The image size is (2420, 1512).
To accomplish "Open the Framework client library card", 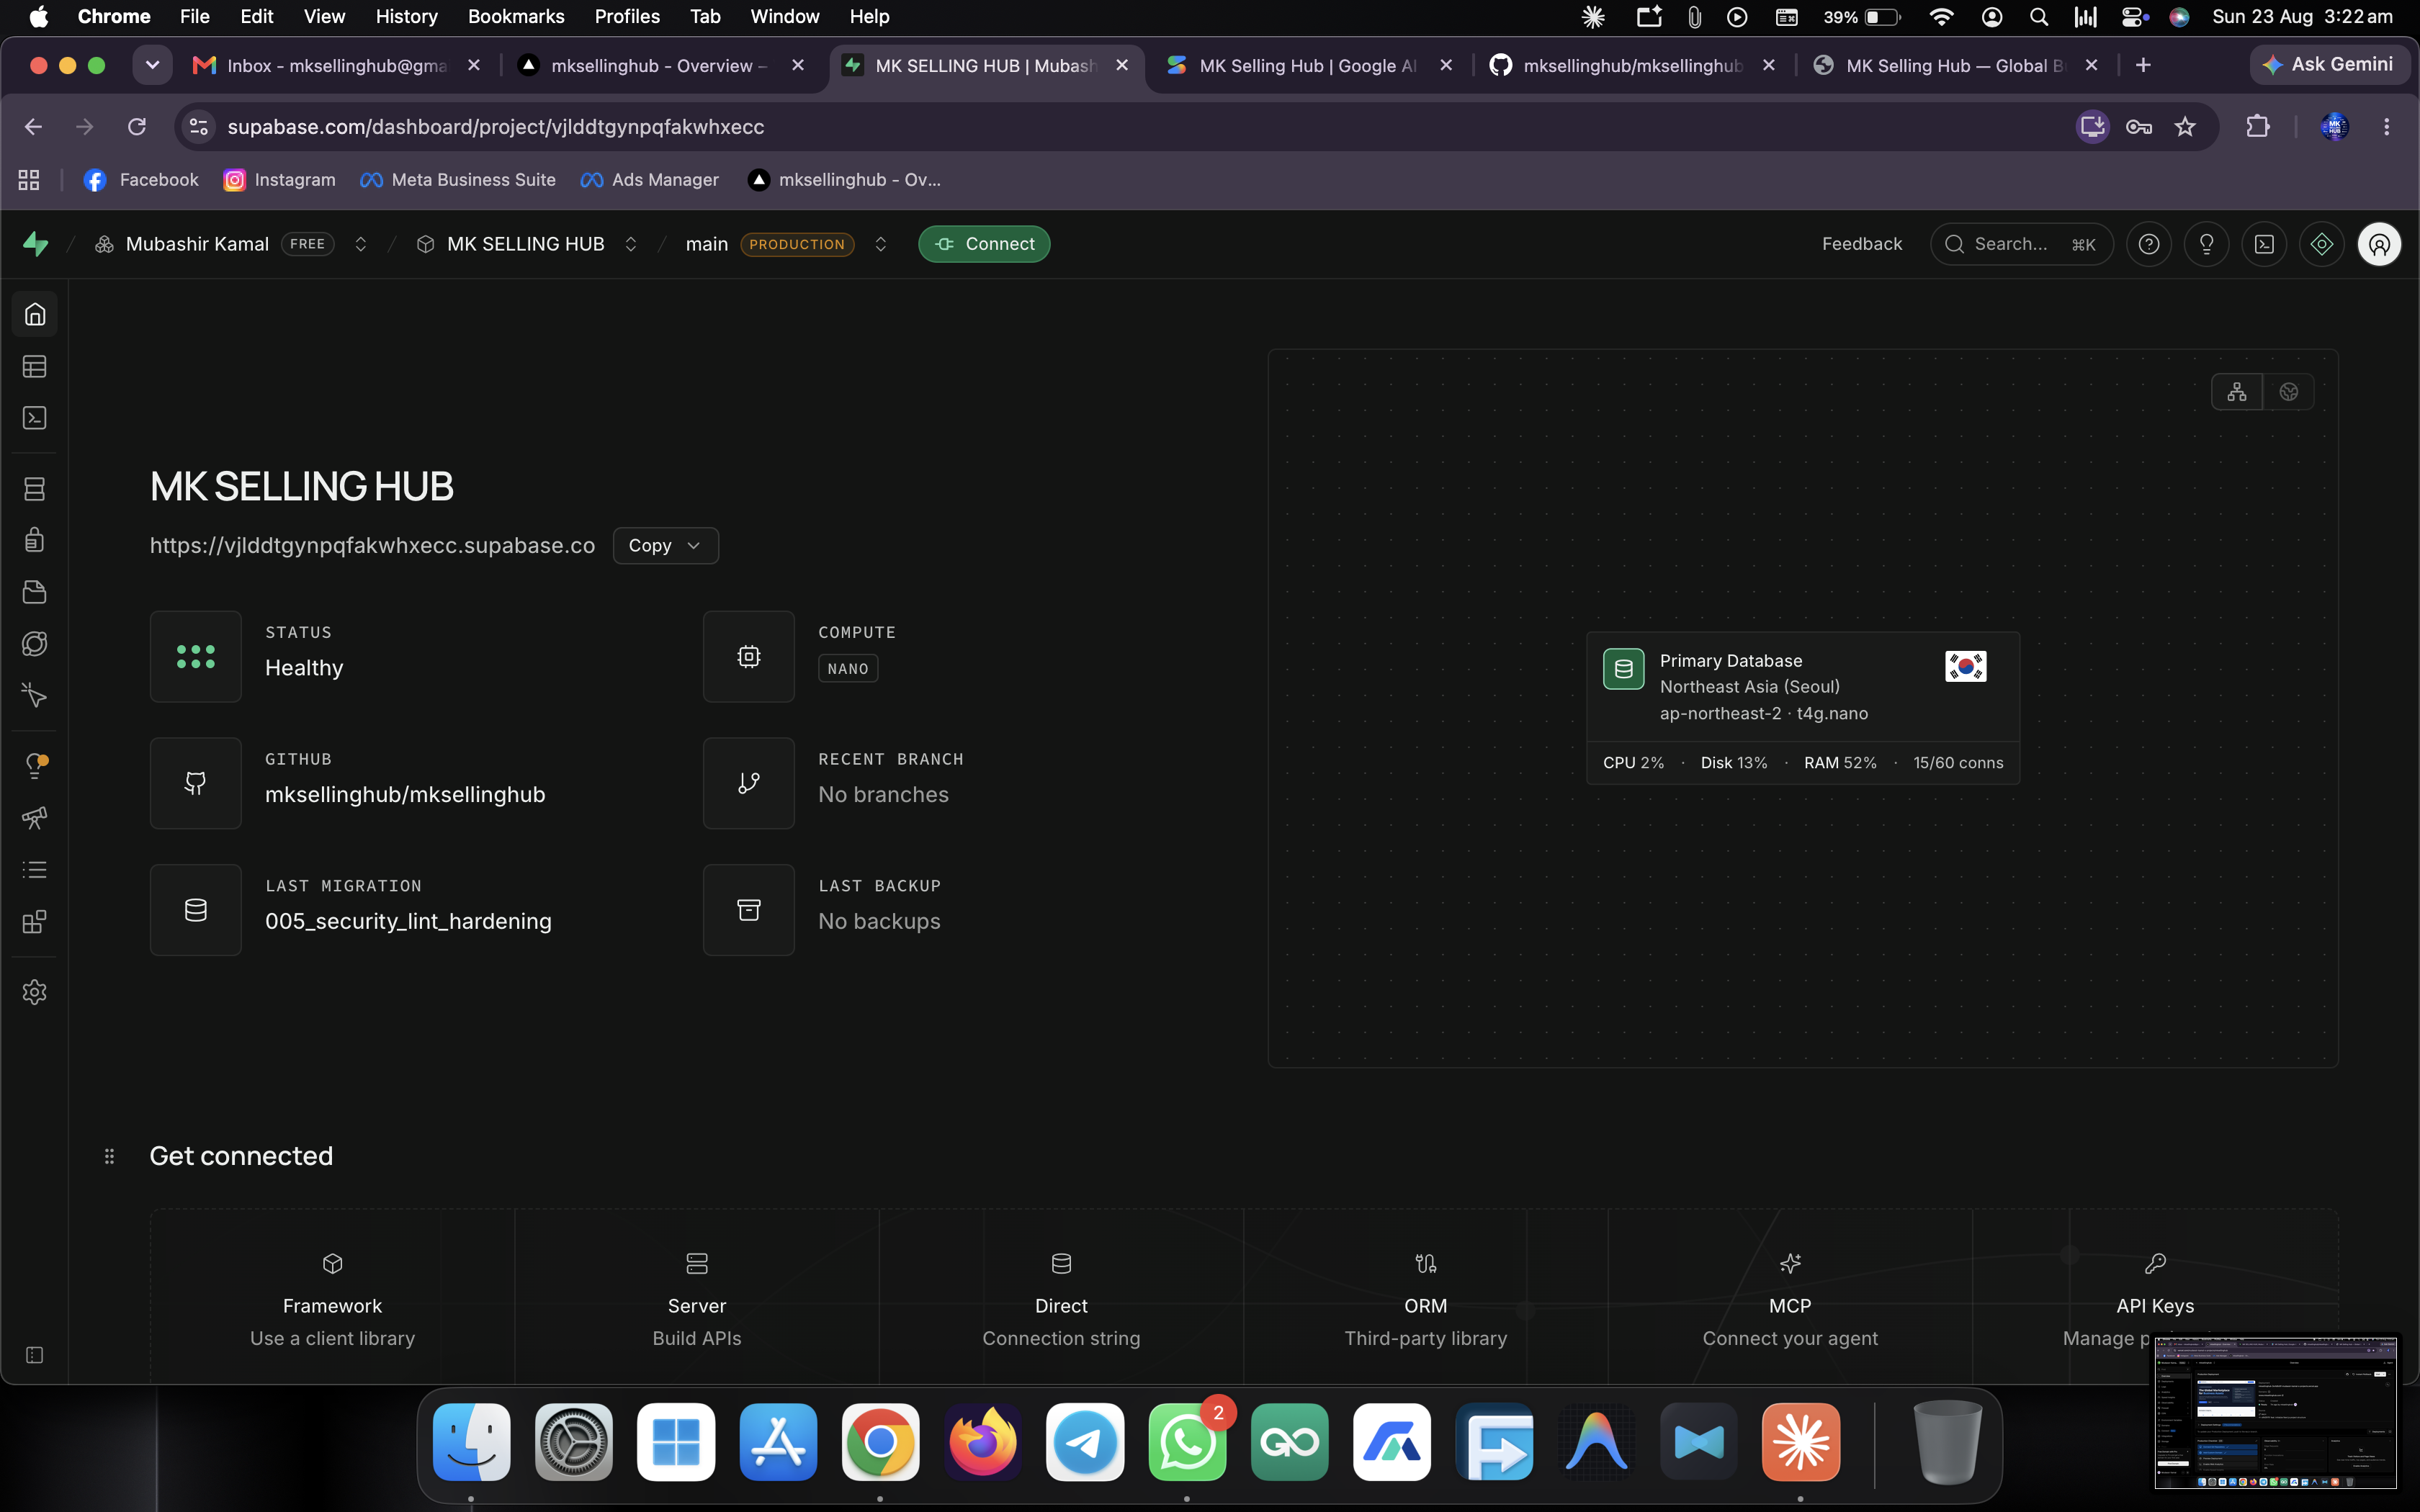I will tap(332, 1298).
